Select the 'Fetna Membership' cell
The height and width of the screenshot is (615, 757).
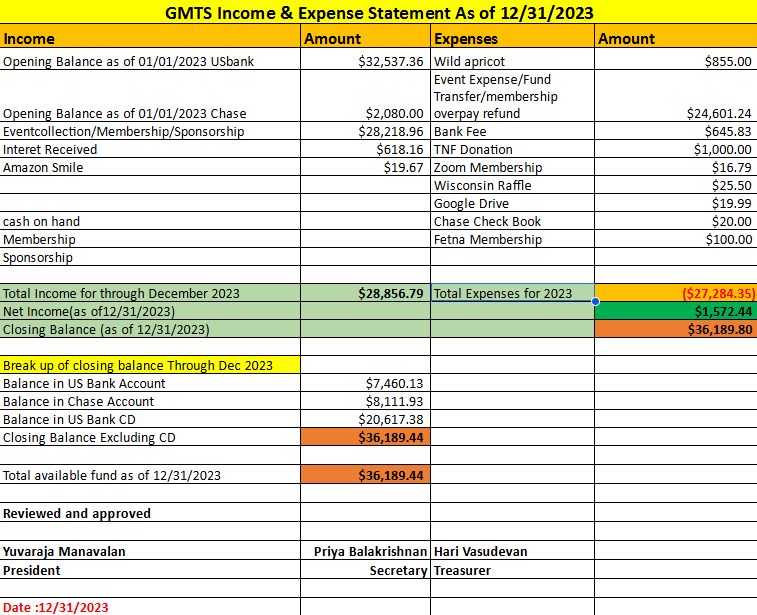512,239
